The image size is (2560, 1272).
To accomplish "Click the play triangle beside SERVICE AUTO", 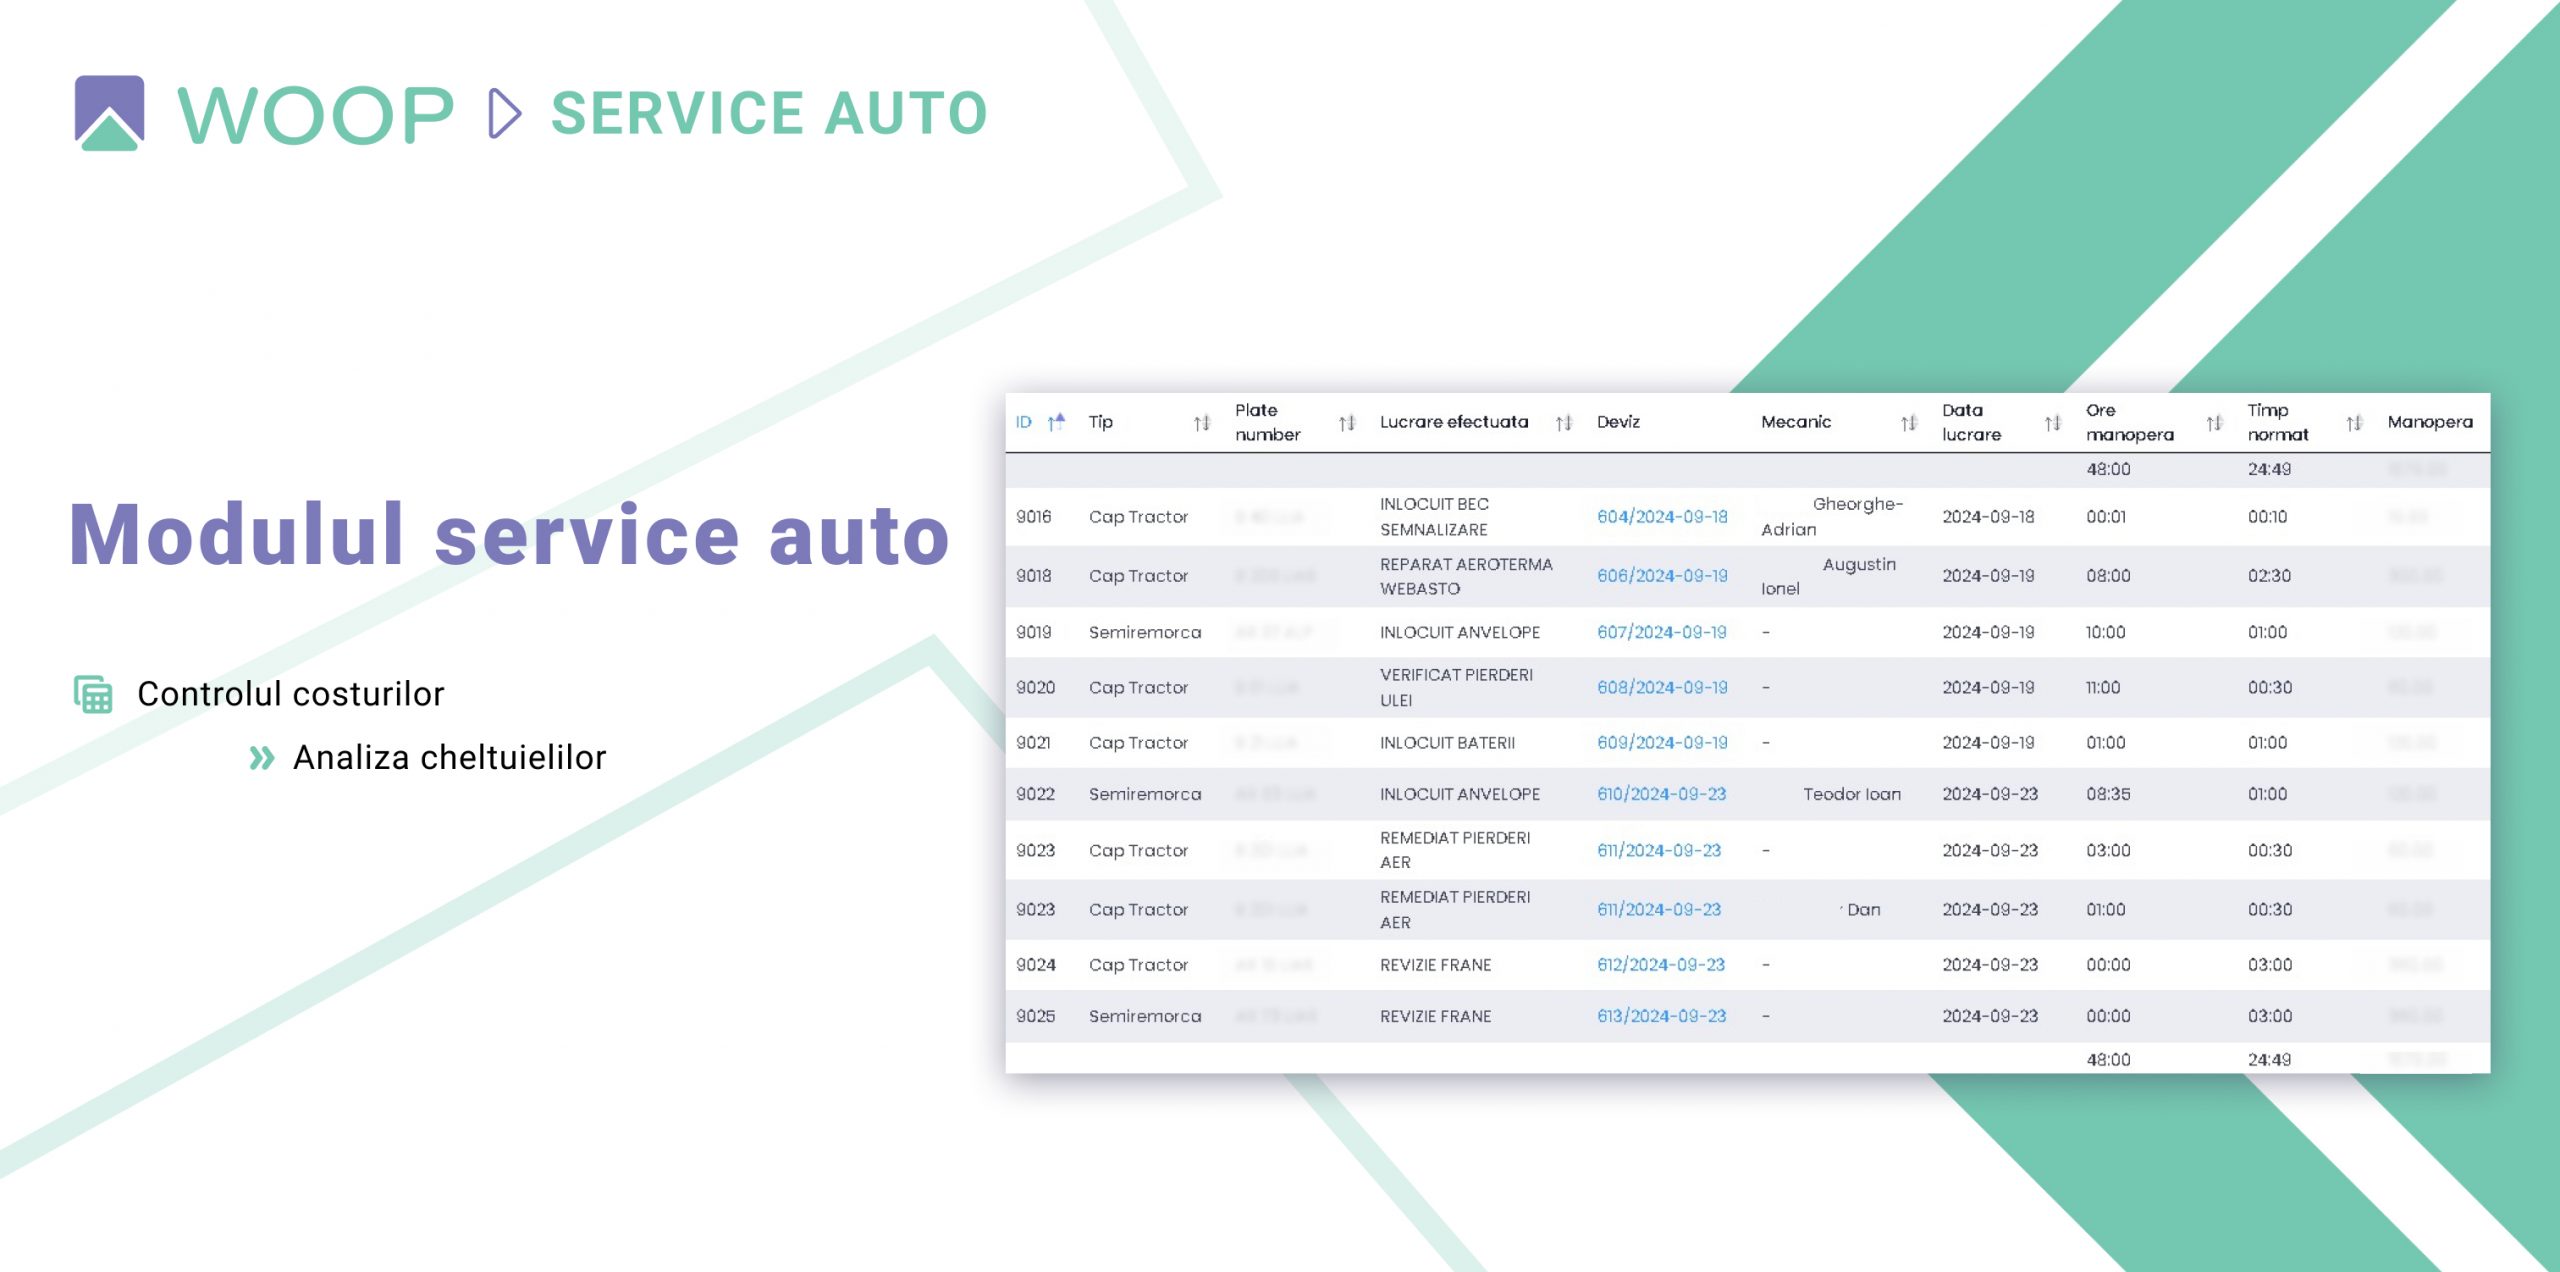I will 504,113.
